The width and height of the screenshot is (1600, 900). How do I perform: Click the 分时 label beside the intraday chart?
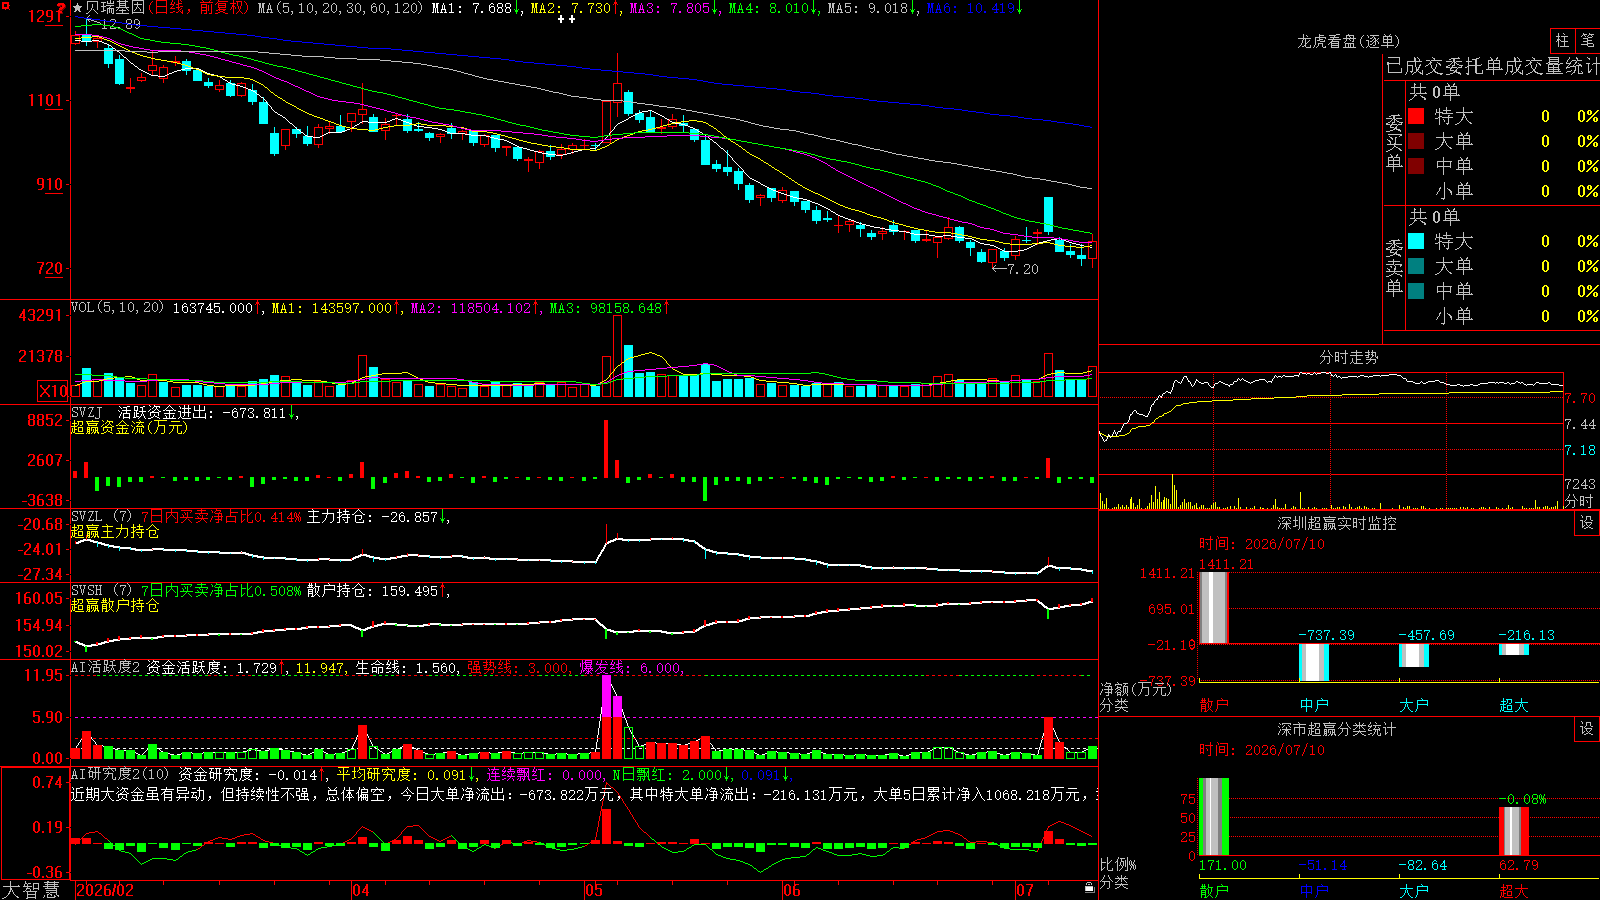(1579, 501)
